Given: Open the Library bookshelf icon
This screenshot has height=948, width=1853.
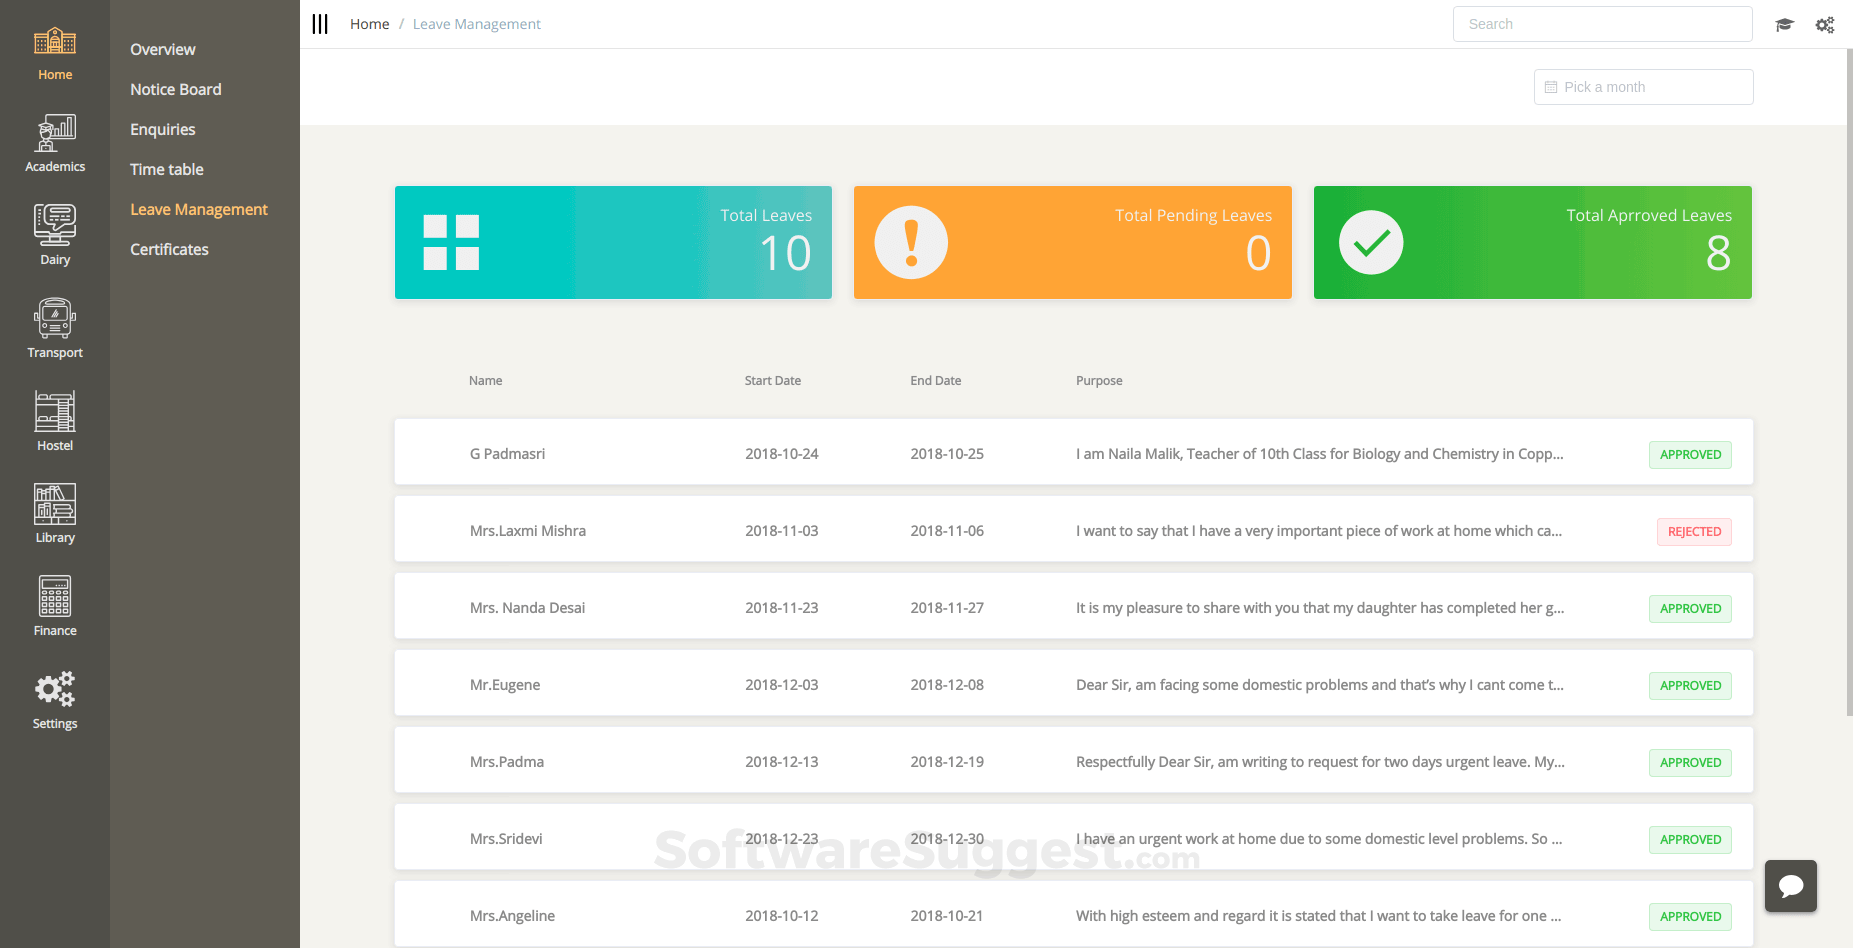Looking at the screenshot, I should [x=55, y=505].
